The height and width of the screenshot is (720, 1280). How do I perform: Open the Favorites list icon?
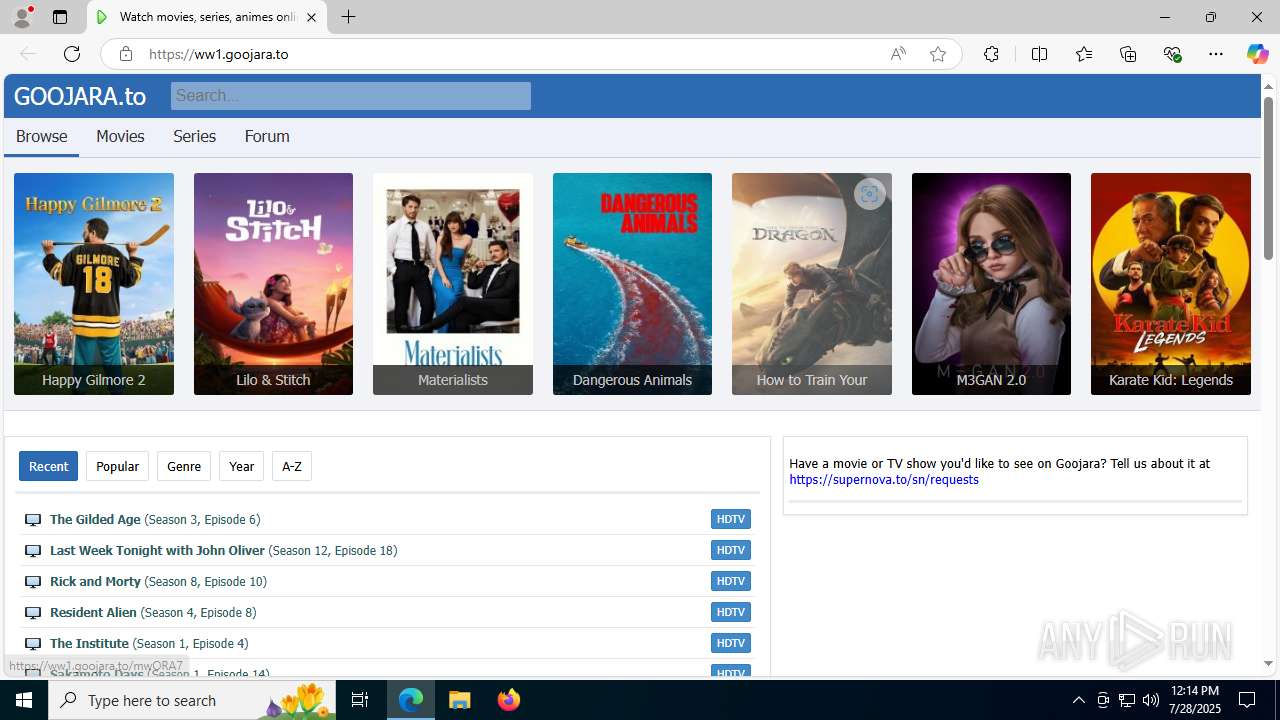pos(1084,54)
